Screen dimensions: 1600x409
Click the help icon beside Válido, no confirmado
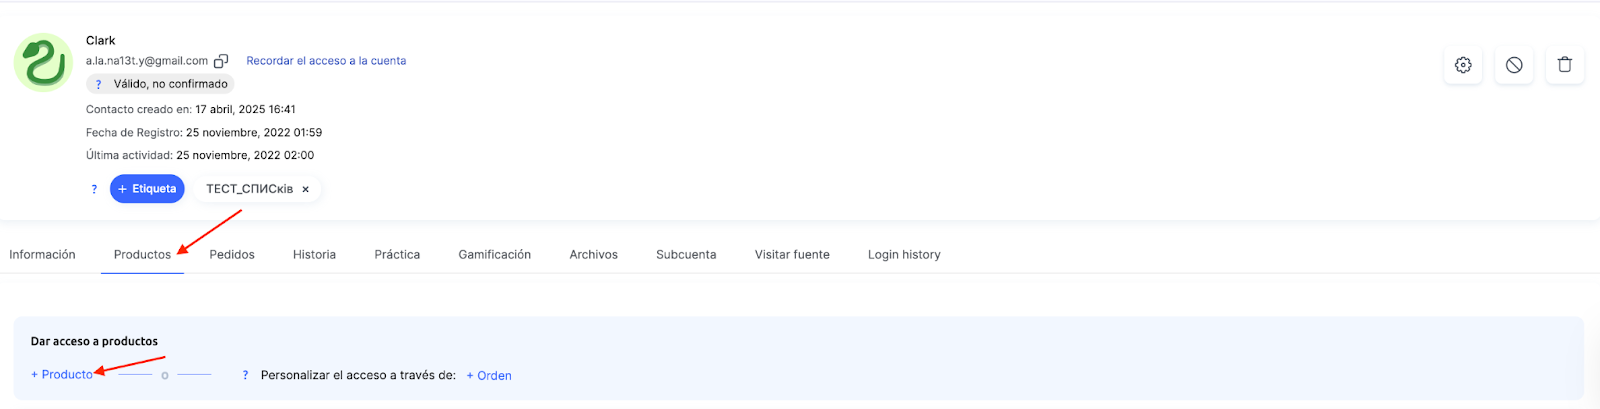point(98,84)
